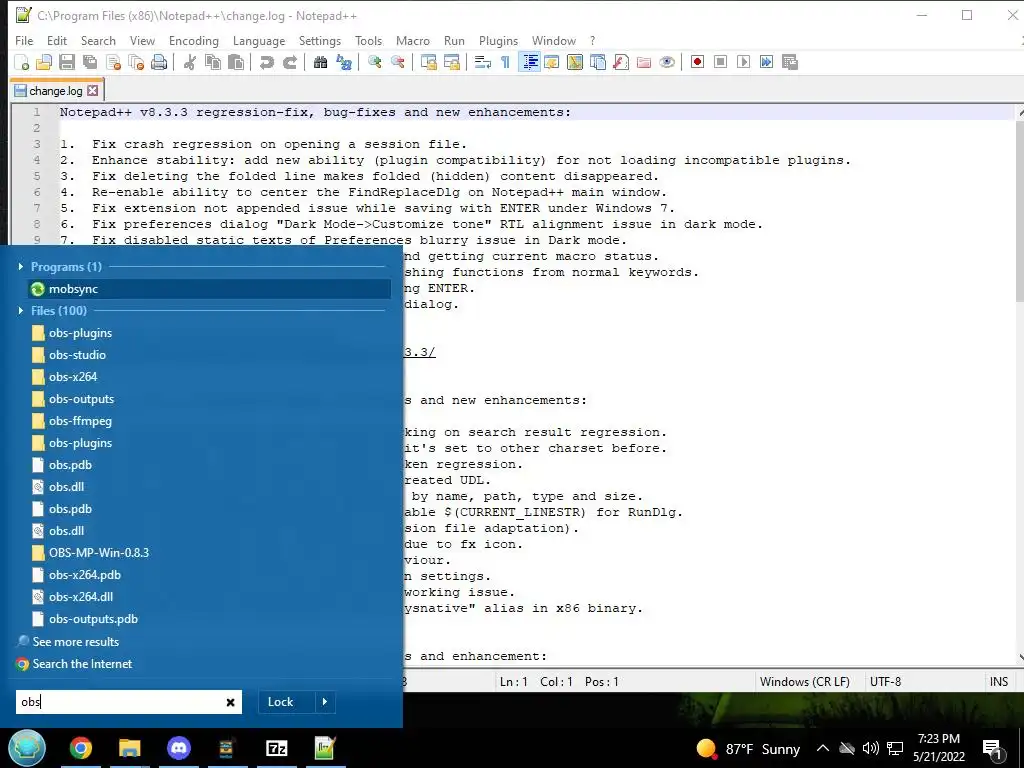Click the Zoom In toolbar icon
This screenshot has height=768, width=1024.
[375, 63]
